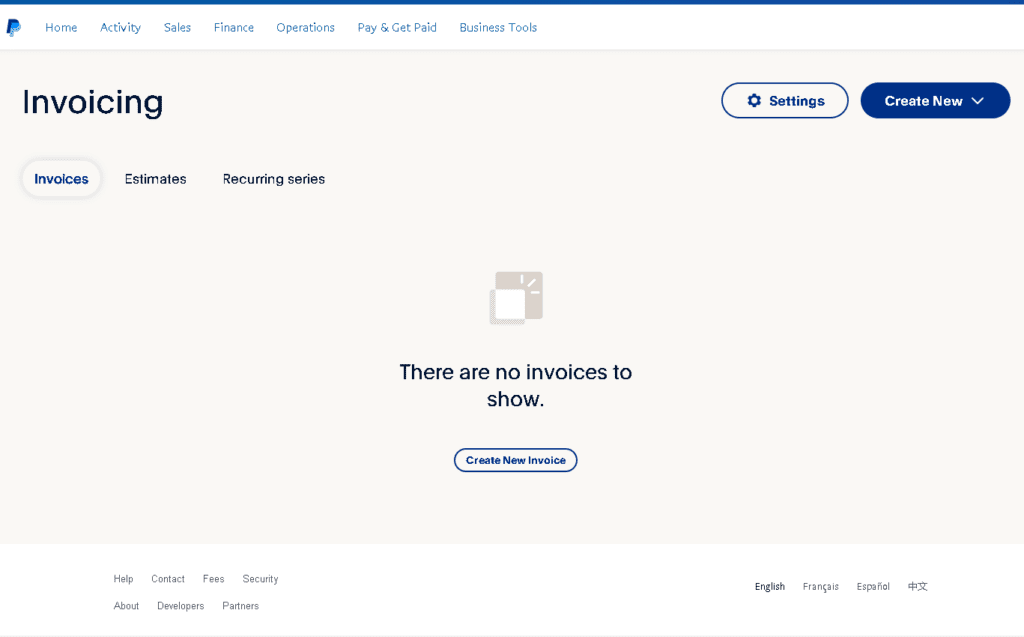Click the Create New Invoice button
Viewport: 1024px width, 637px height.
pyautogui.click(x=515, y=460)
